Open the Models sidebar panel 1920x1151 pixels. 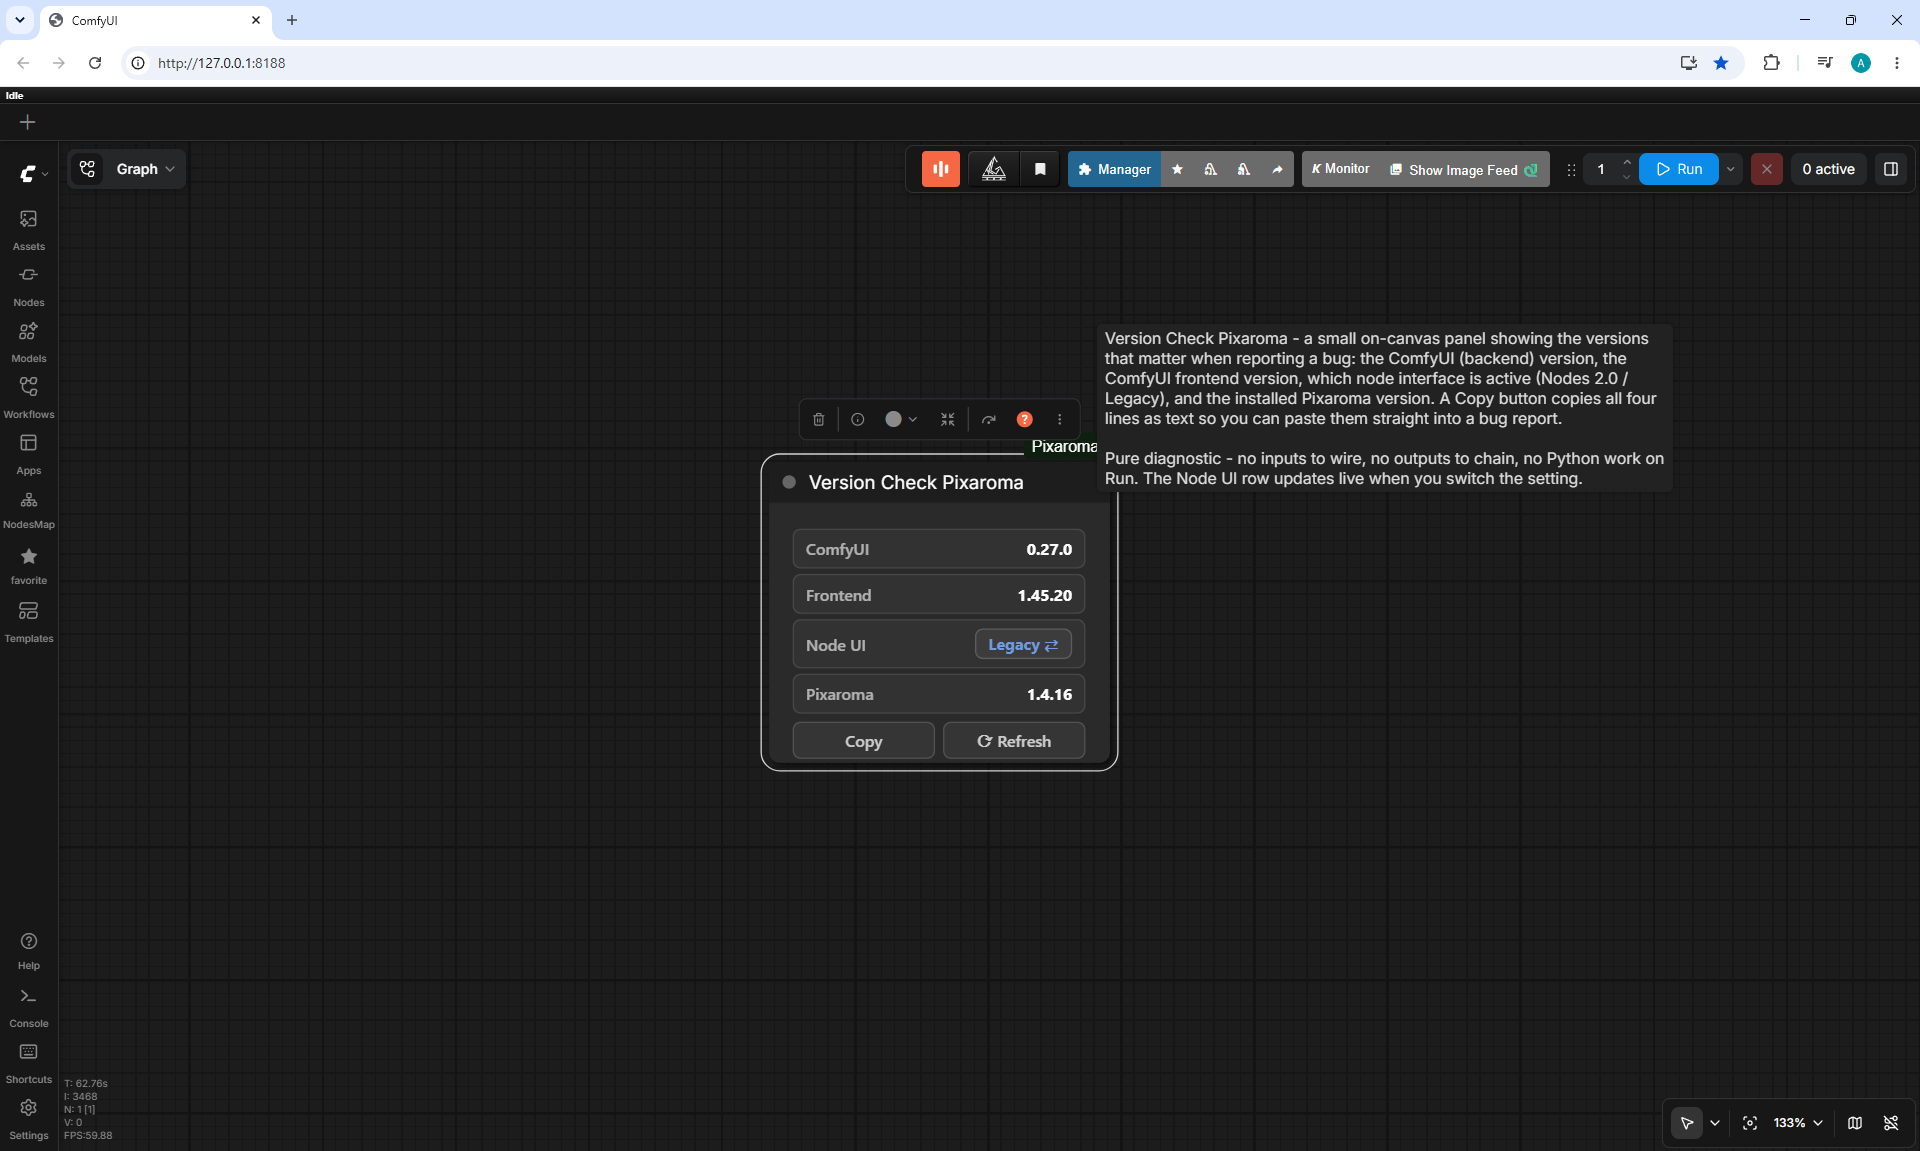click(x=28, y=341)
